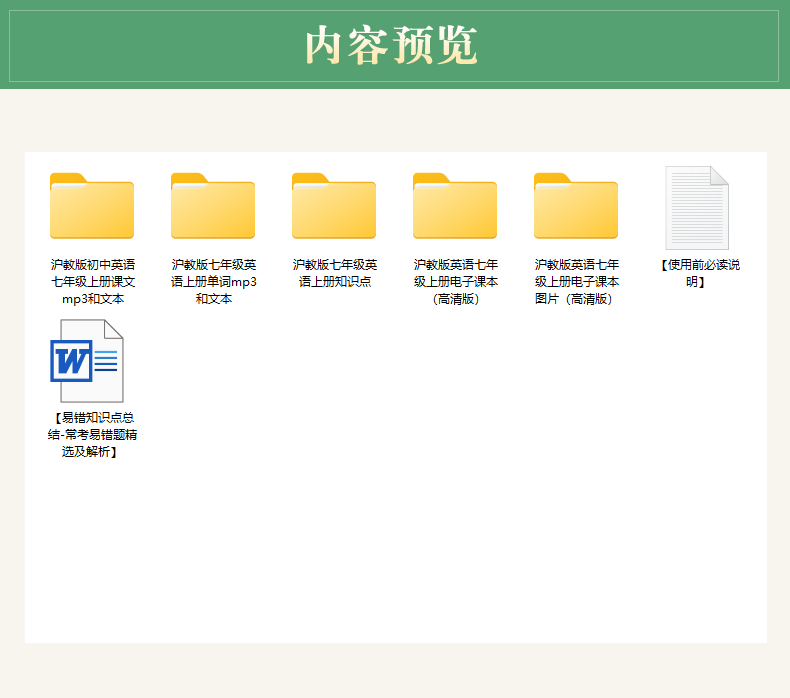Click the 内容预览 header title
The width and height of the screenshot is (790, 698).
391,45
